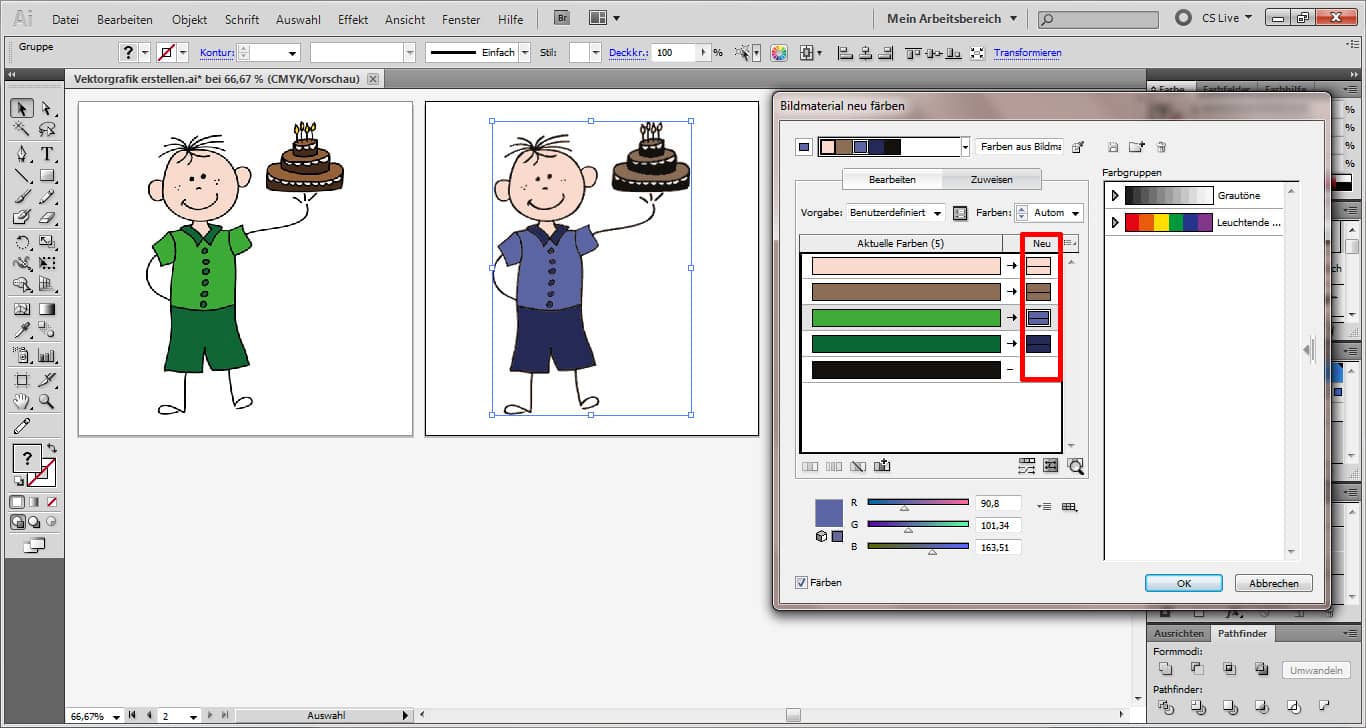Click inside the R value field
The width and height of the screenshot is (1366, 728).
point(998,503)
